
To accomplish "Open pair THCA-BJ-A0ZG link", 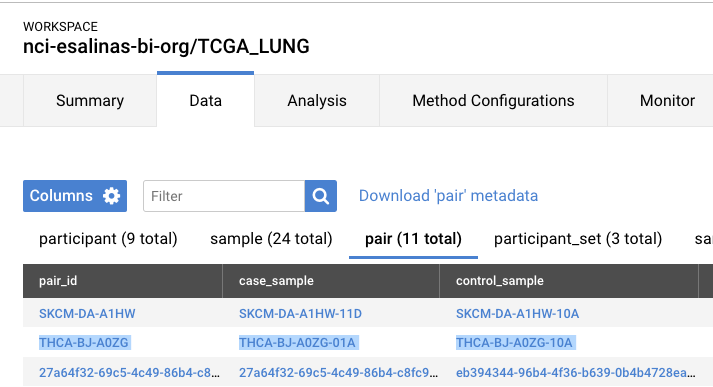I will [x=84, y=342].
